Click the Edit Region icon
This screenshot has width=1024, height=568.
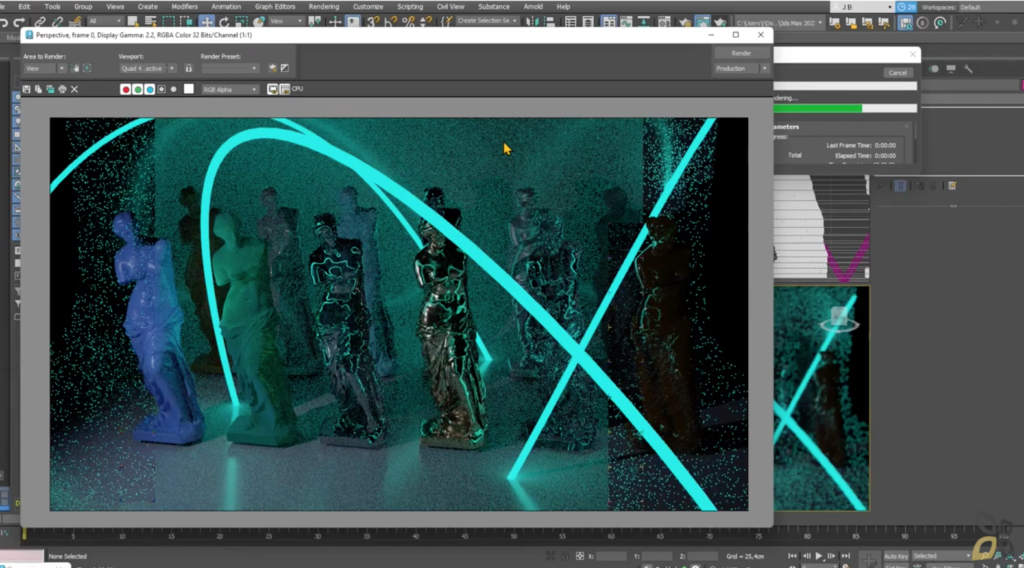(75, 68)
